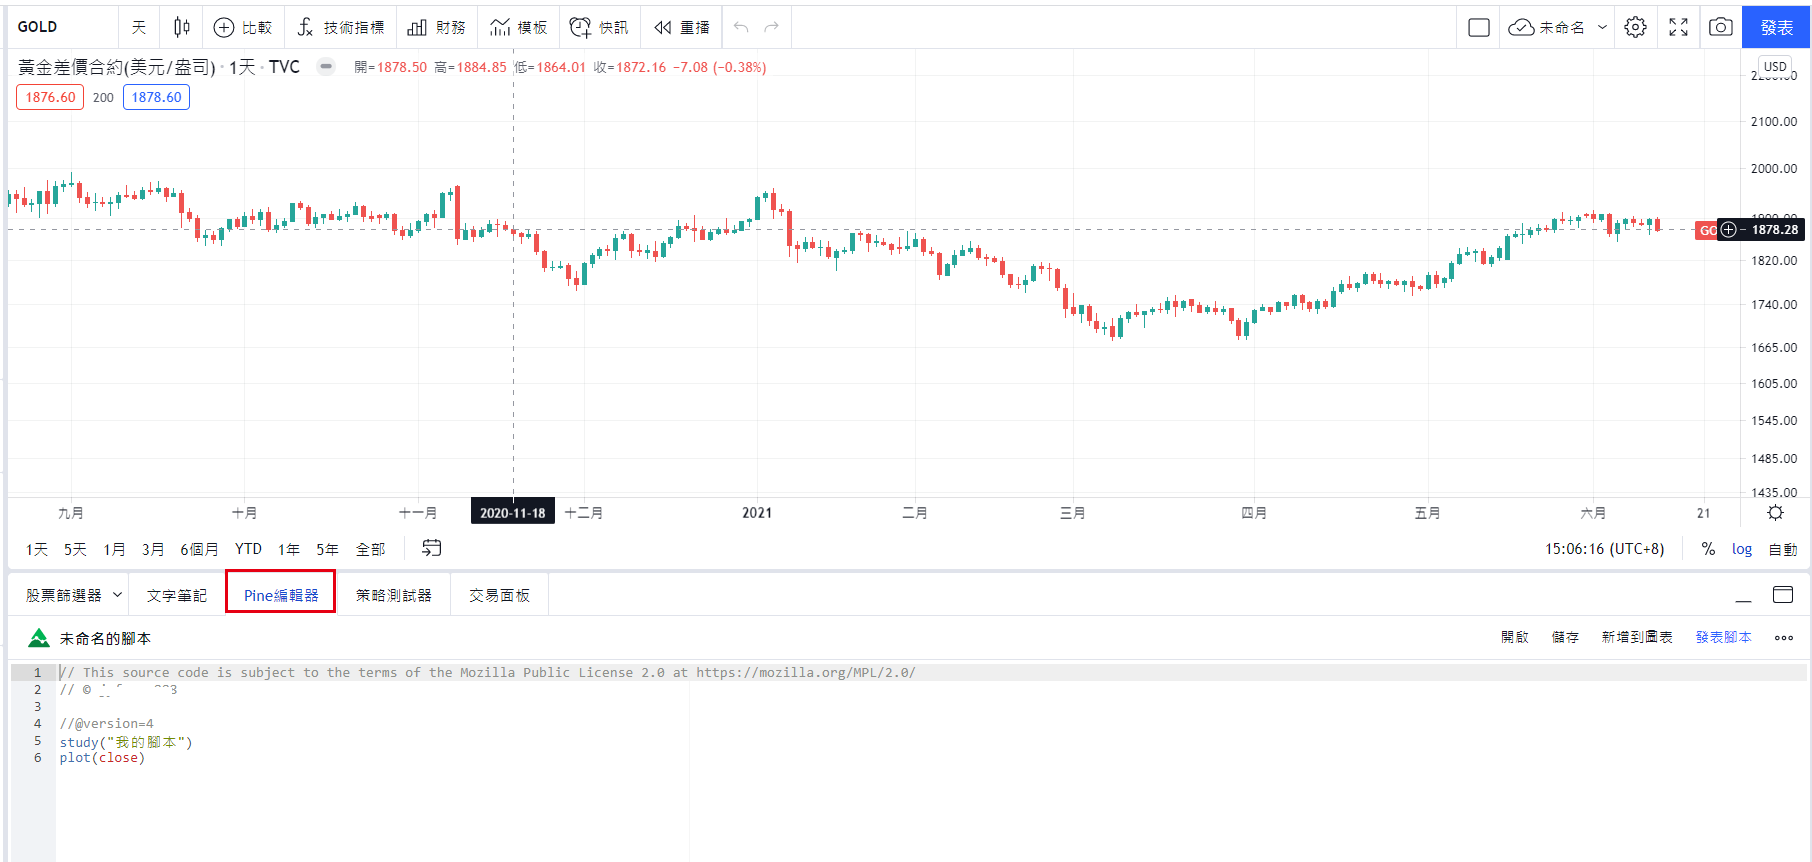Viewport: 1812px width, 862px height.
Task: Click the go to date calendar icon
Action: coord(431,548)
